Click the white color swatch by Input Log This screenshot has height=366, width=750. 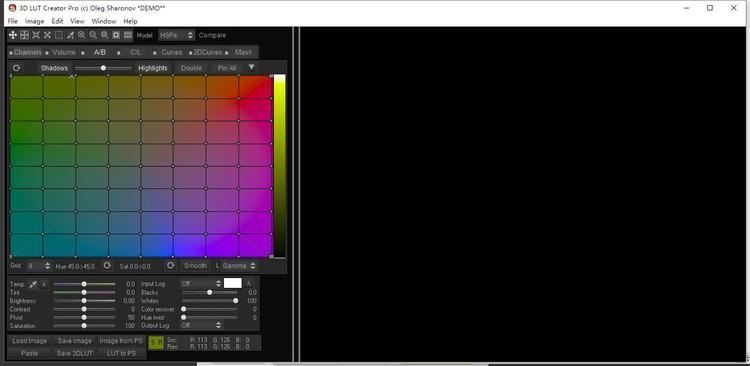click(x=233, y=283)
